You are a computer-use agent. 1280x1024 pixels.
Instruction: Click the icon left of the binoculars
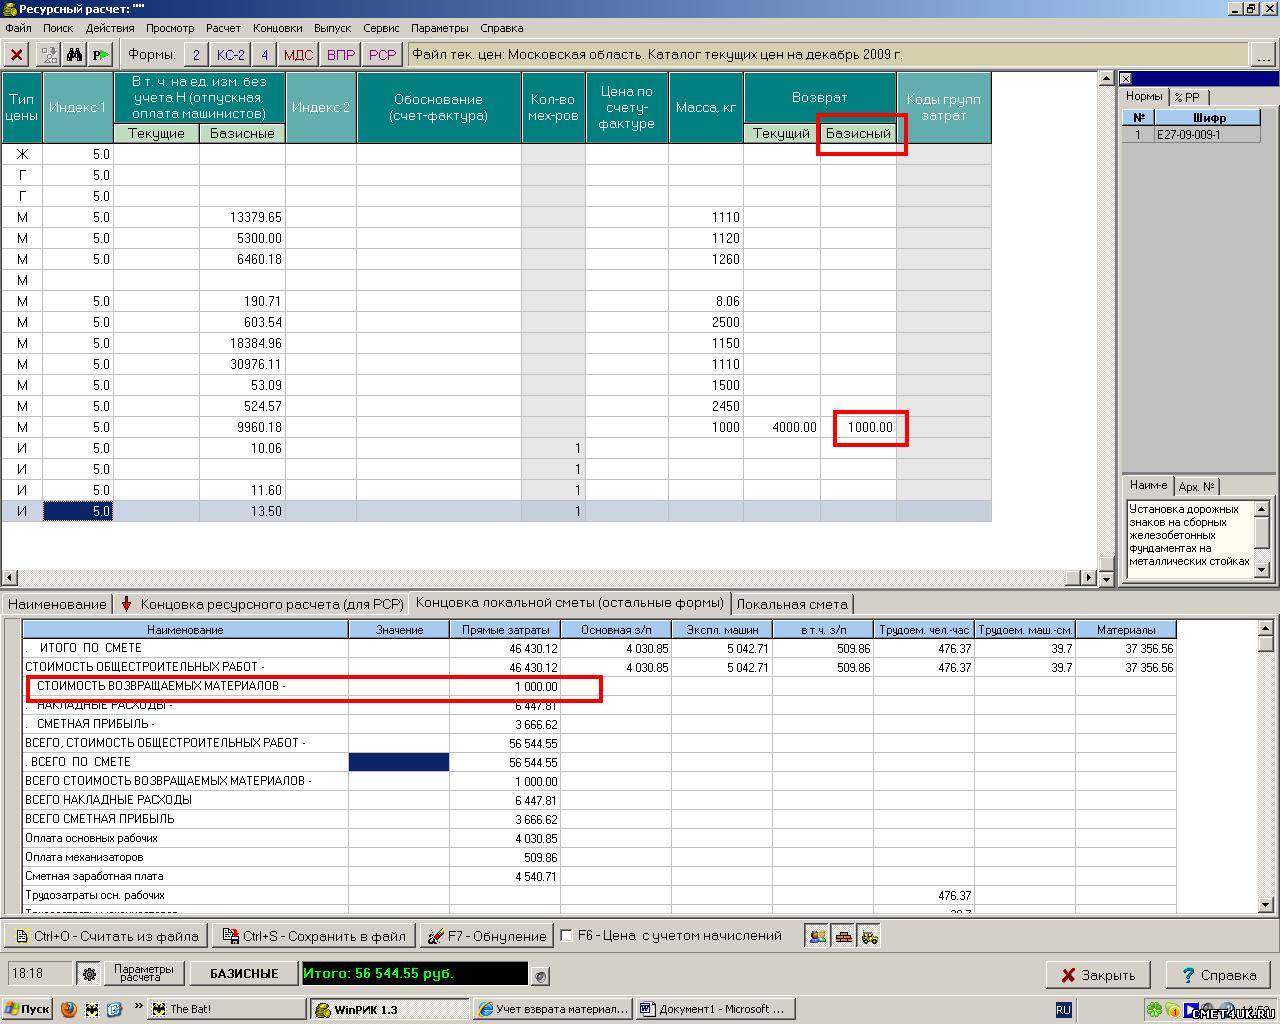point(48,55)
